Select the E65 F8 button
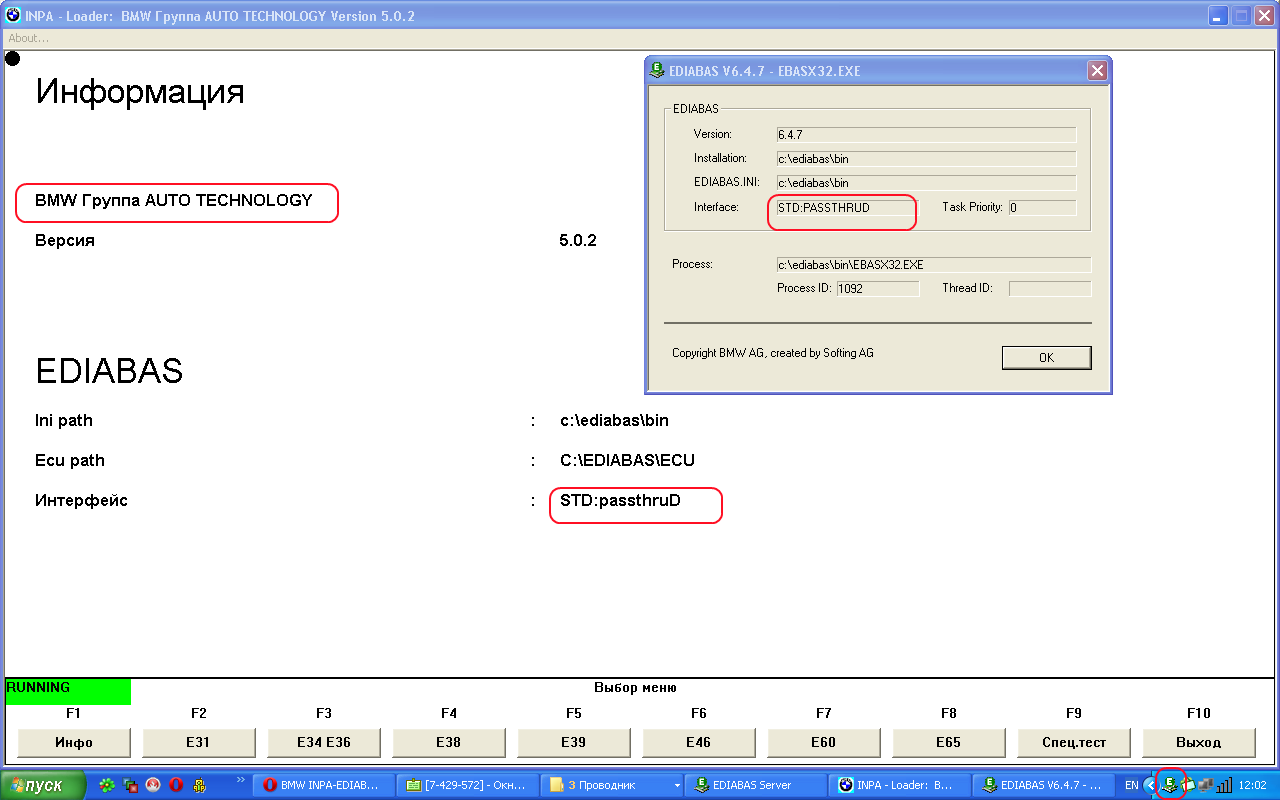Viewport: 1280px width, 800px height. tap(950, 742)
